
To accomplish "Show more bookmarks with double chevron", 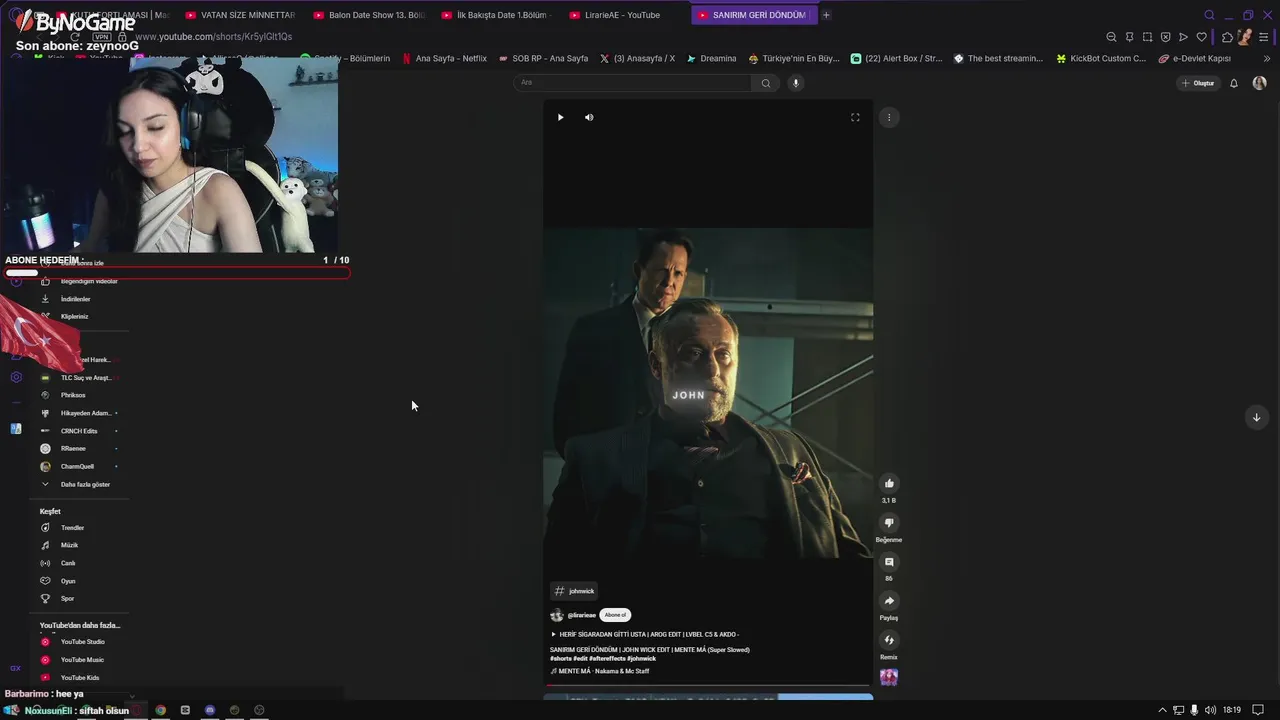I will (x=1267, y=58).
